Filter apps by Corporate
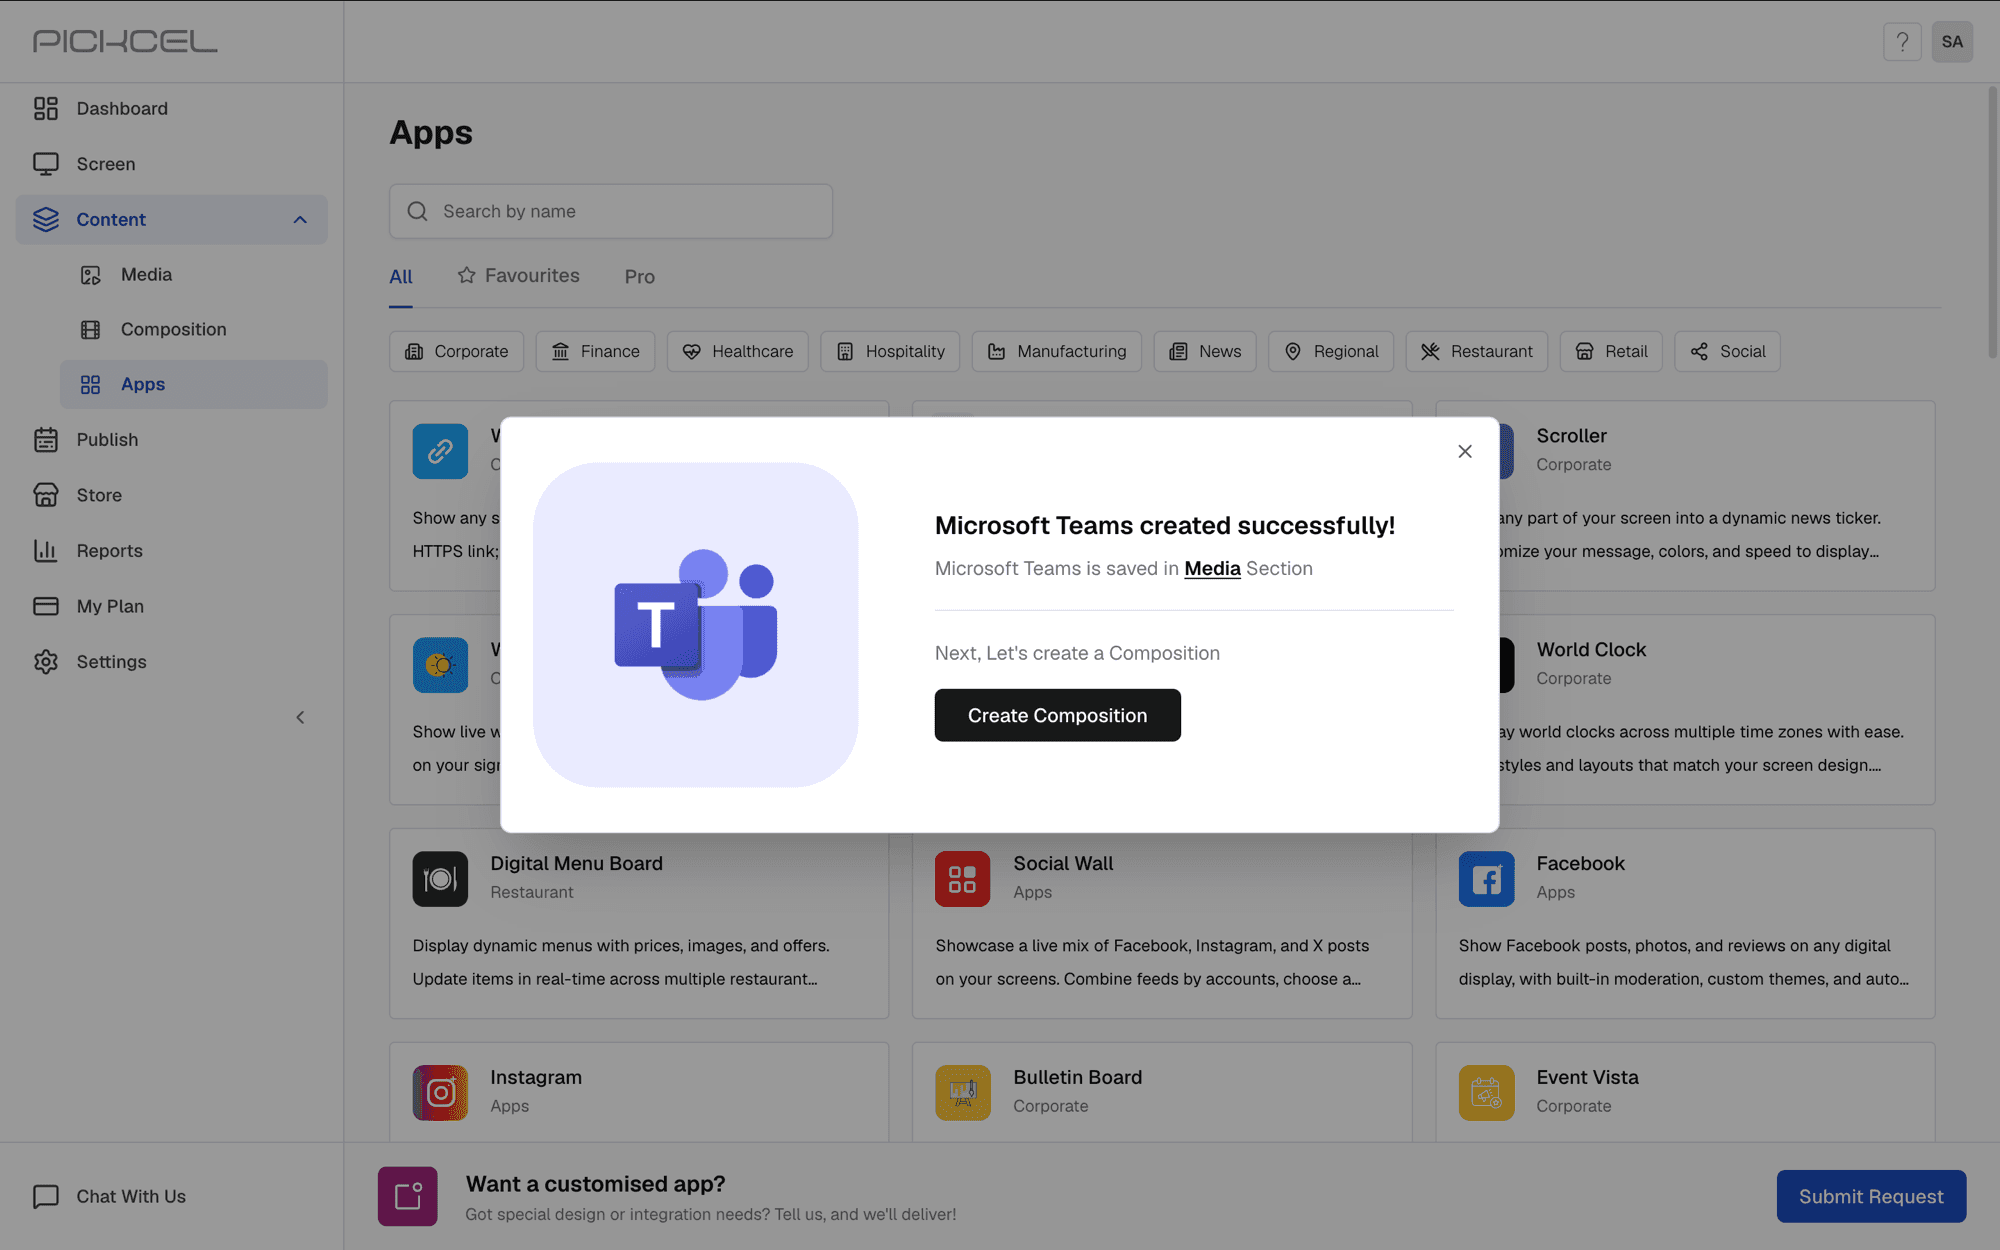2000x1250 pixels. (x=456, y=351)
